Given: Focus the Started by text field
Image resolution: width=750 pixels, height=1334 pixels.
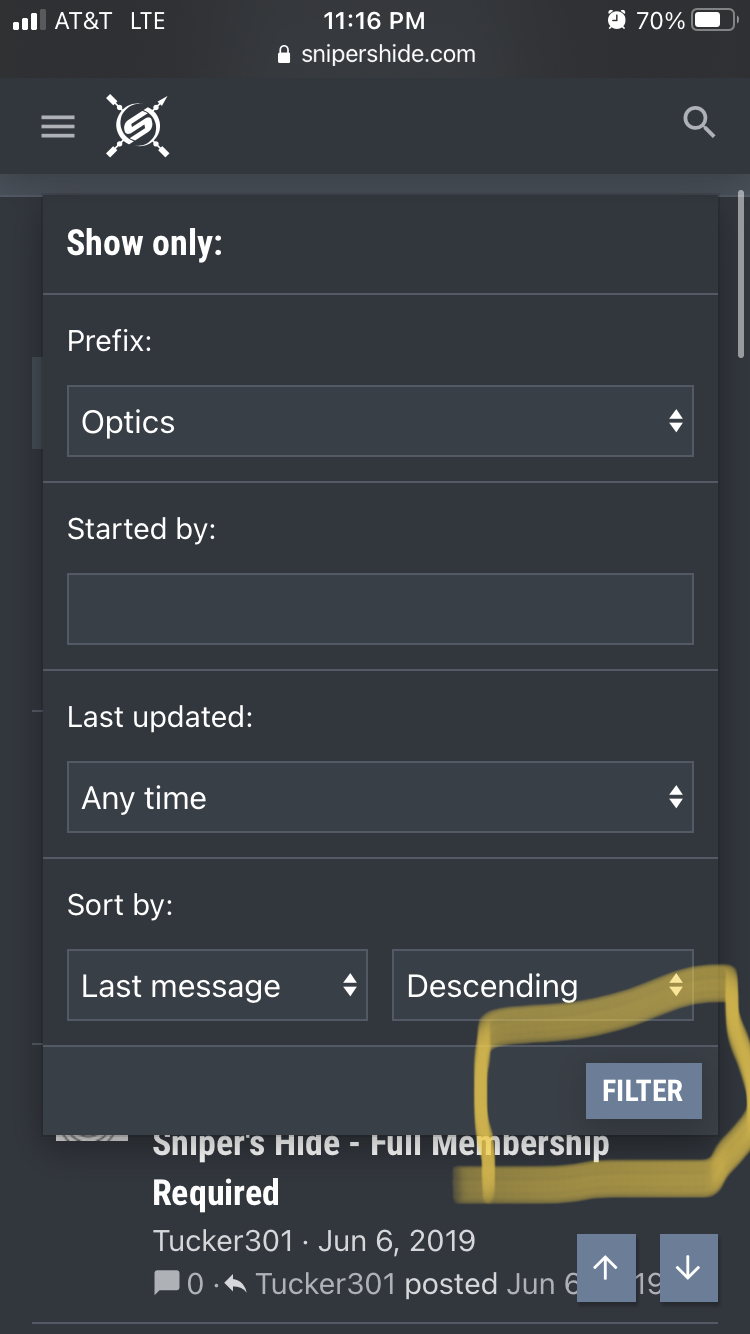Looking at the screenshot, I should [x=380, y=609].
